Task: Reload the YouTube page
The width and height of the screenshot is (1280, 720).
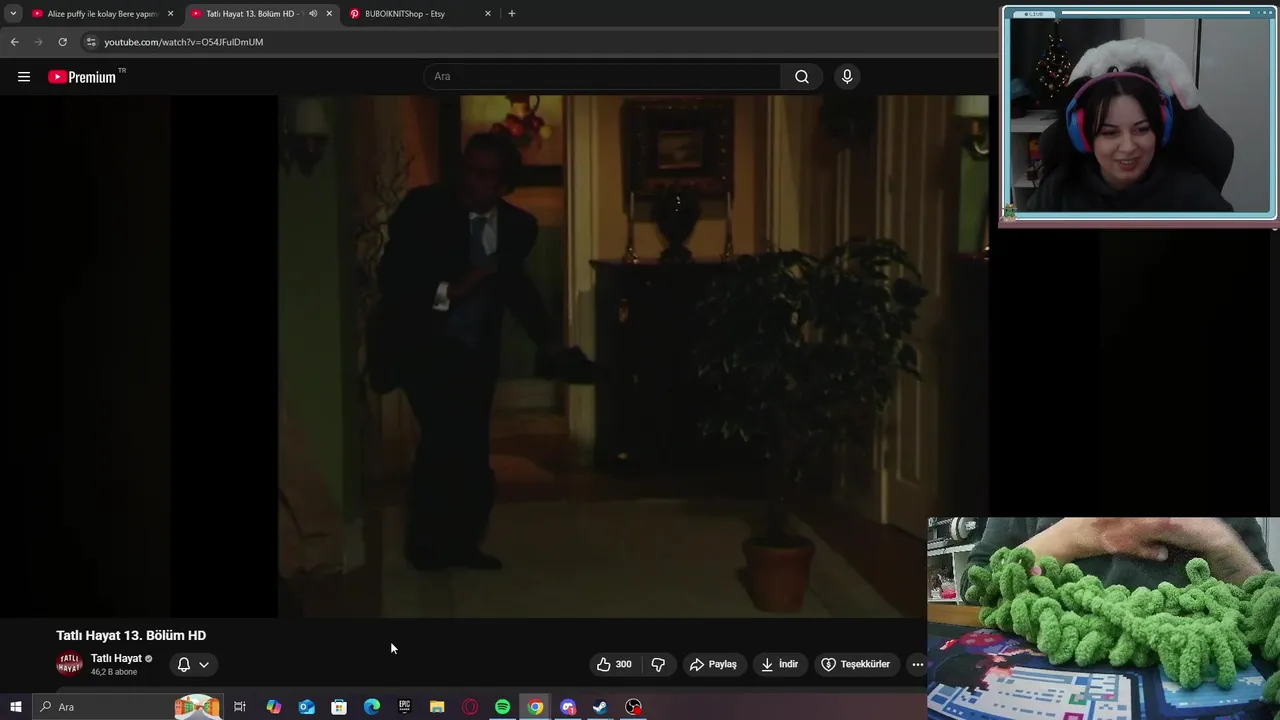Action: pyautogui.click(x=62, y=42)
